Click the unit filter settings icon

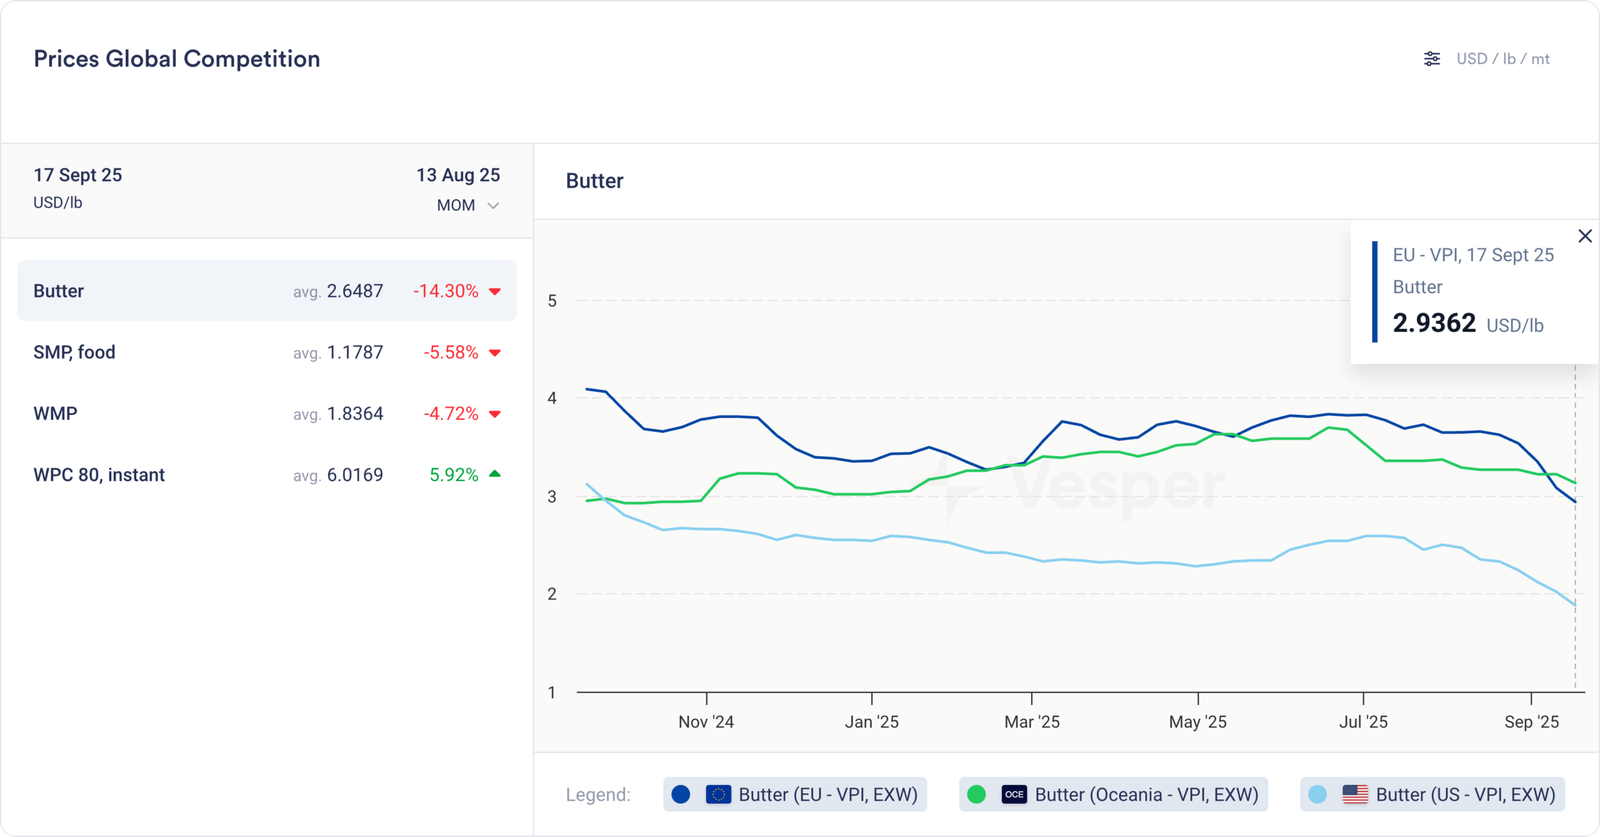[1432, 59]
